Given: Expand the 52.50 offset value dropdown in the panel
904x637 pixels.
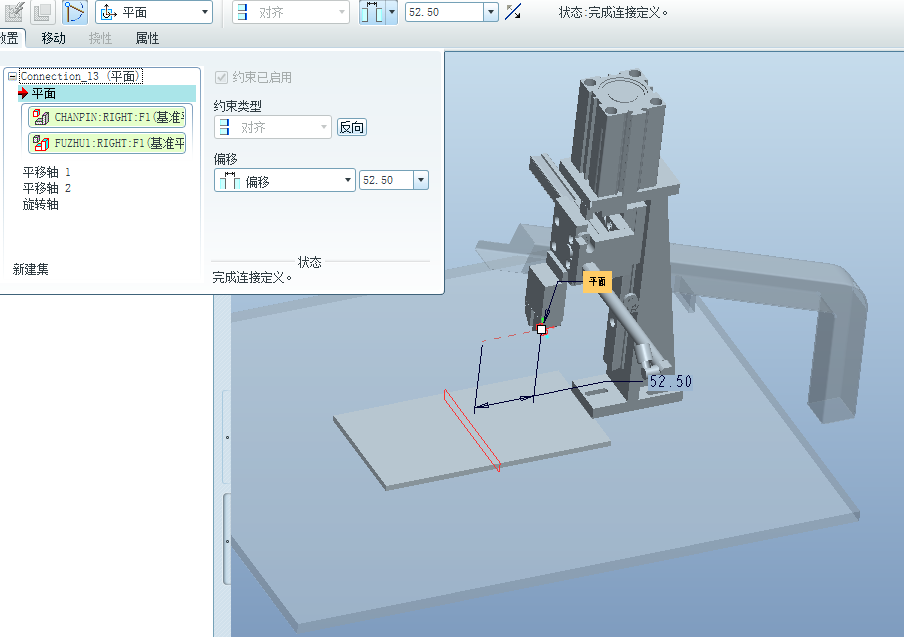Looking at the screenshot, I should [x=420, y=180].
